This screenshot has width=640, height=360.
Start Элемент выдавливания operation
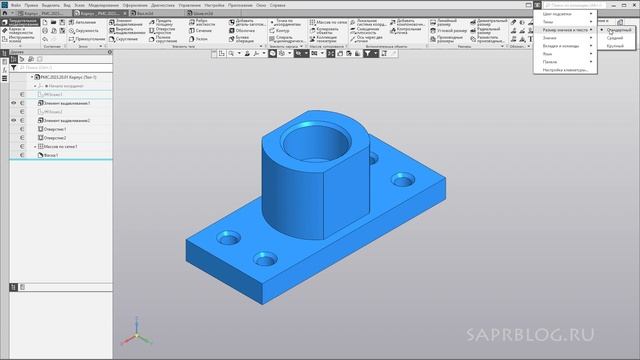click(x=125, y=22)
